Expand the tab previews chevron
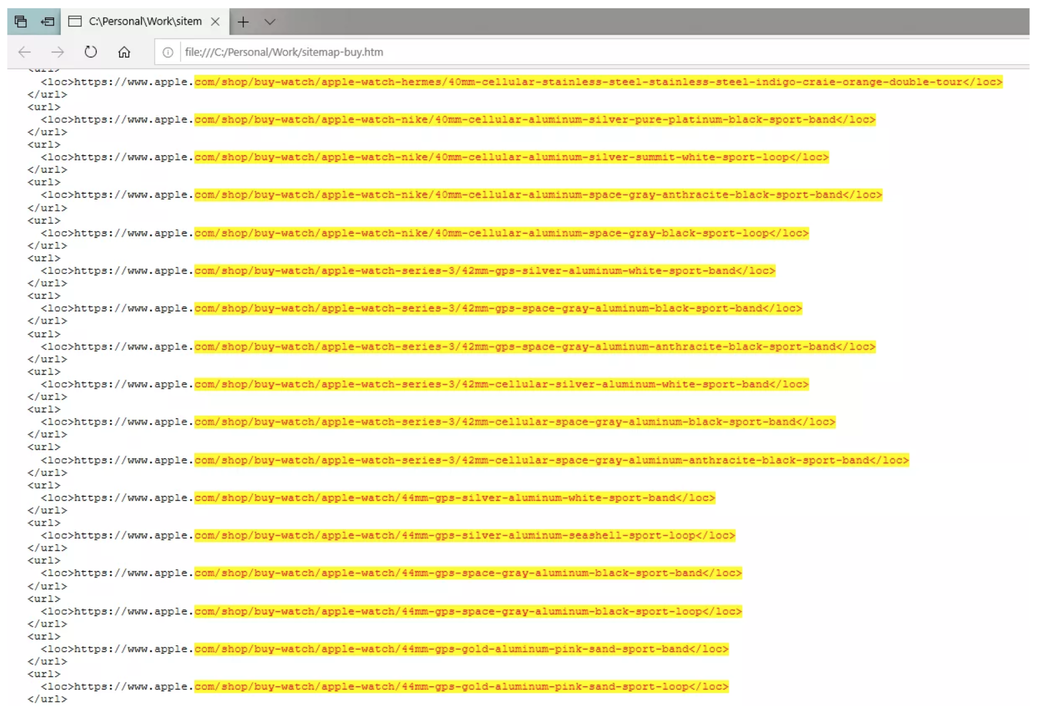The image size is (1043, 720). (269, 22)
